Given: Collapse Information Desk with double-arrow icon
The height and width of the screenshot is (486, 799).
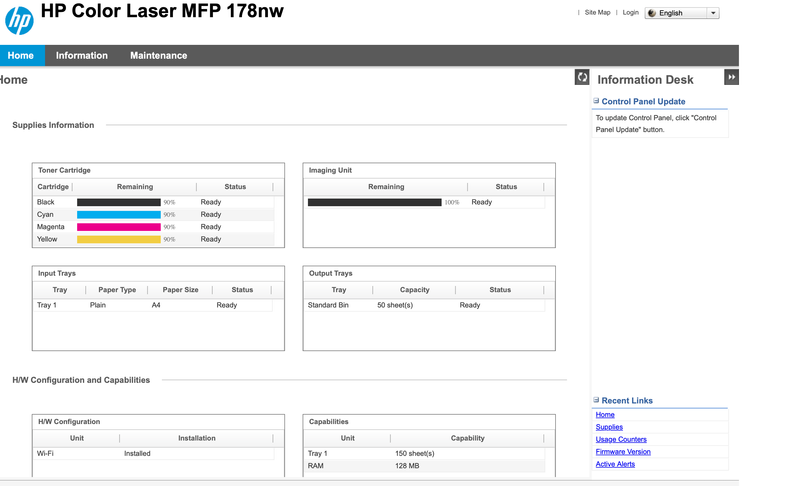Looking at the screenshot, I should tap(731, 77).
